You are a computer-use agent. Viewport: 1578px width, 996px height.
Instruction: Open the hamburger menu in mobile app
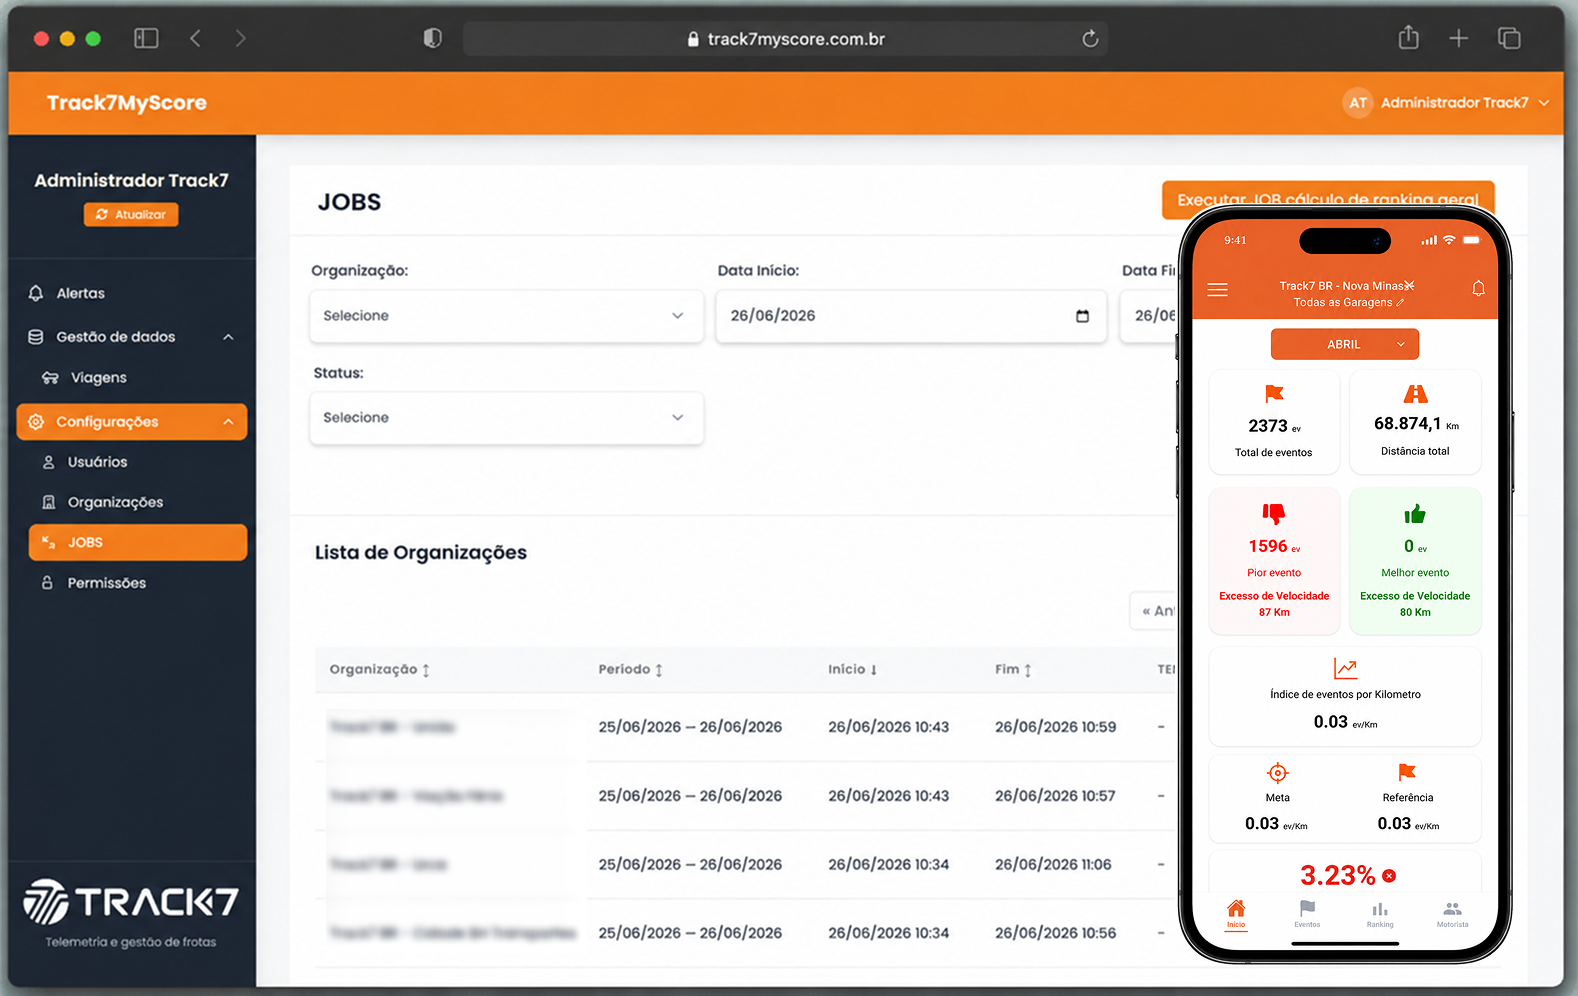click(1217, 290)
